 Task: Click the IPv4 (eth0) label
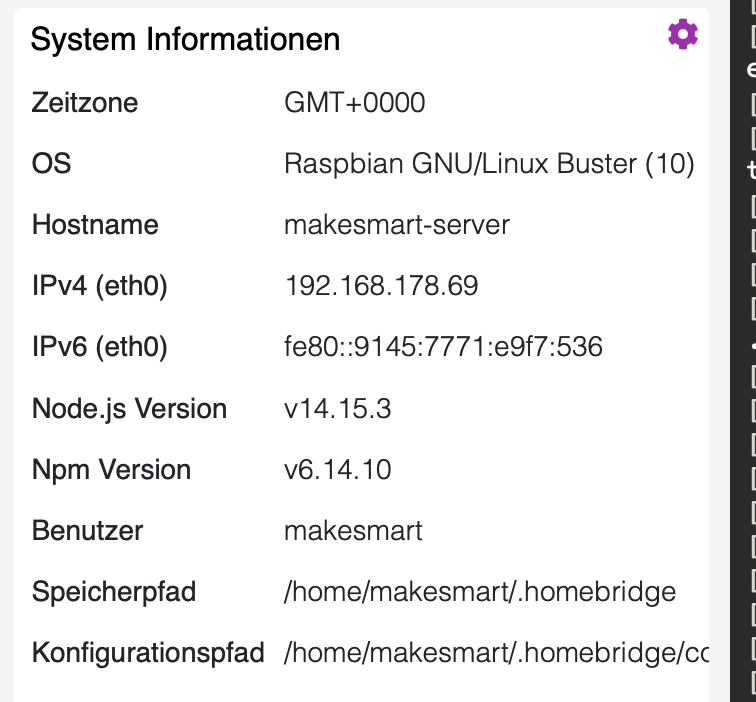(x=100, y=286)
